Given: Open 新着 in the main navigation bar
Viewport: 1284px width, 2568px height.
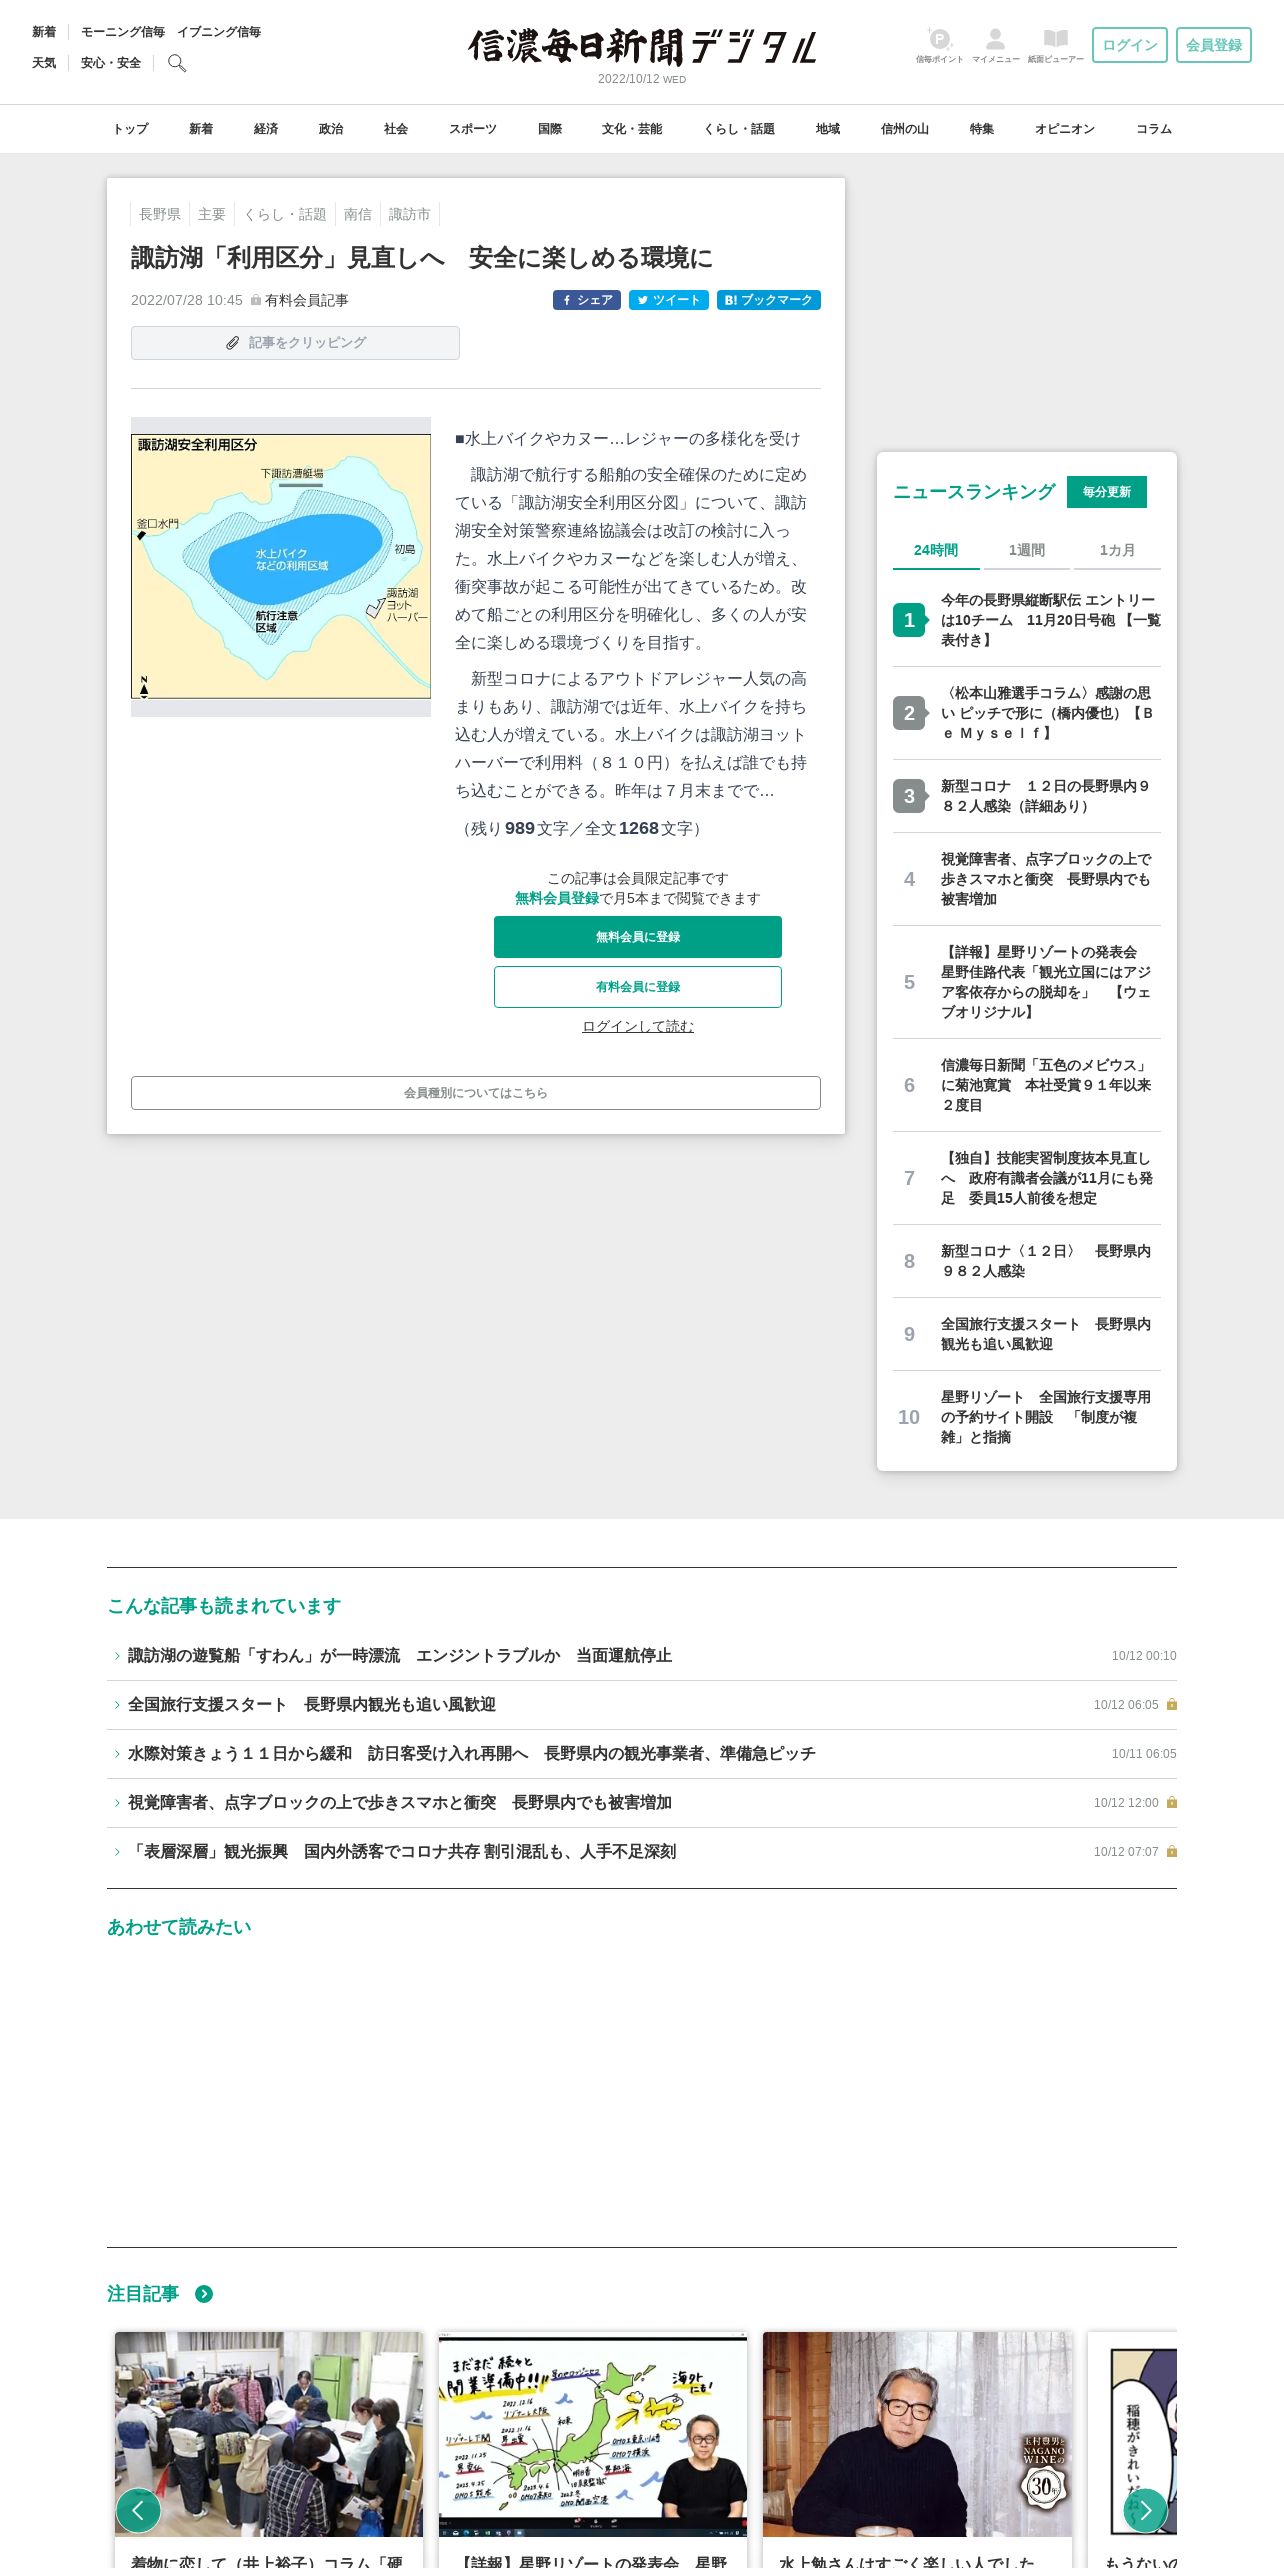Looking at the screenshot, I should click(201, 129).
